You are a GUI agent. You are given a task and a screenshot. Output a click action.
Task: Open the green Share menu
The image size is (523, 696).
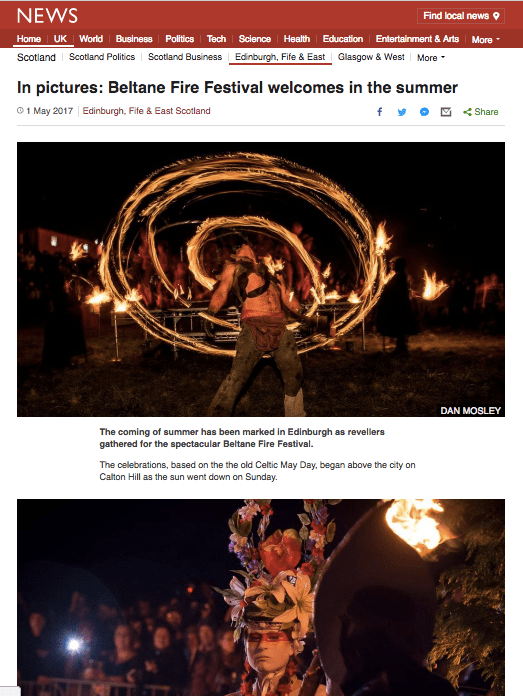point(480,112)
